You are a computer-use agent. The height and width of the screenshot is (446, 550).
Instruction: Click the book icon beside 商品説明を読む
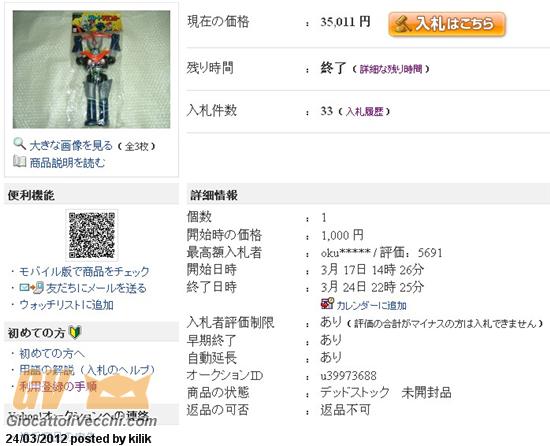pos(19,161)
